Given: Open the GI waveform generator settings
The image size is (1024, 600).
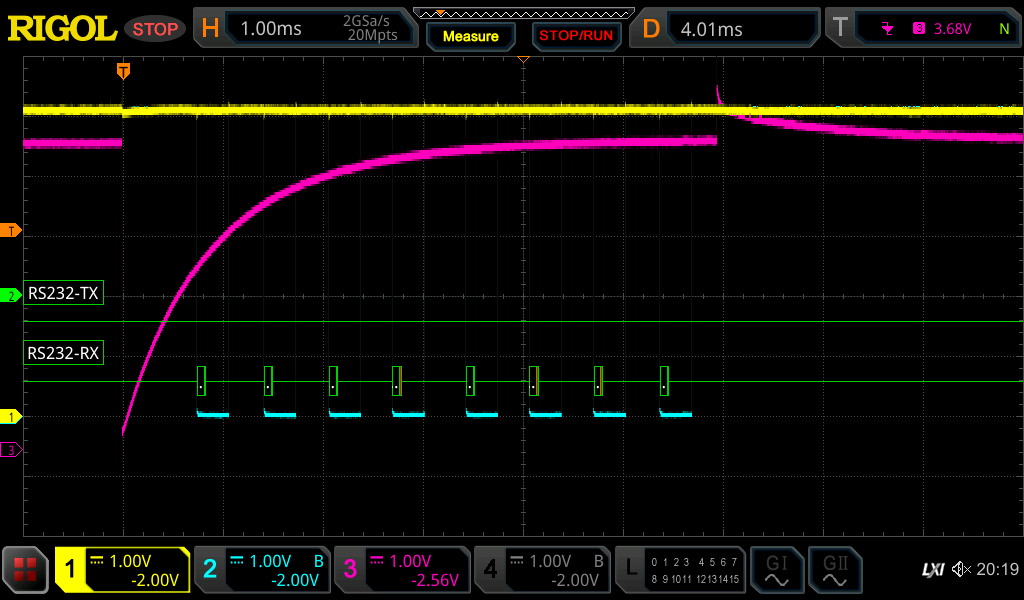Looking at the screenshot, I should (x=777, y=570).
